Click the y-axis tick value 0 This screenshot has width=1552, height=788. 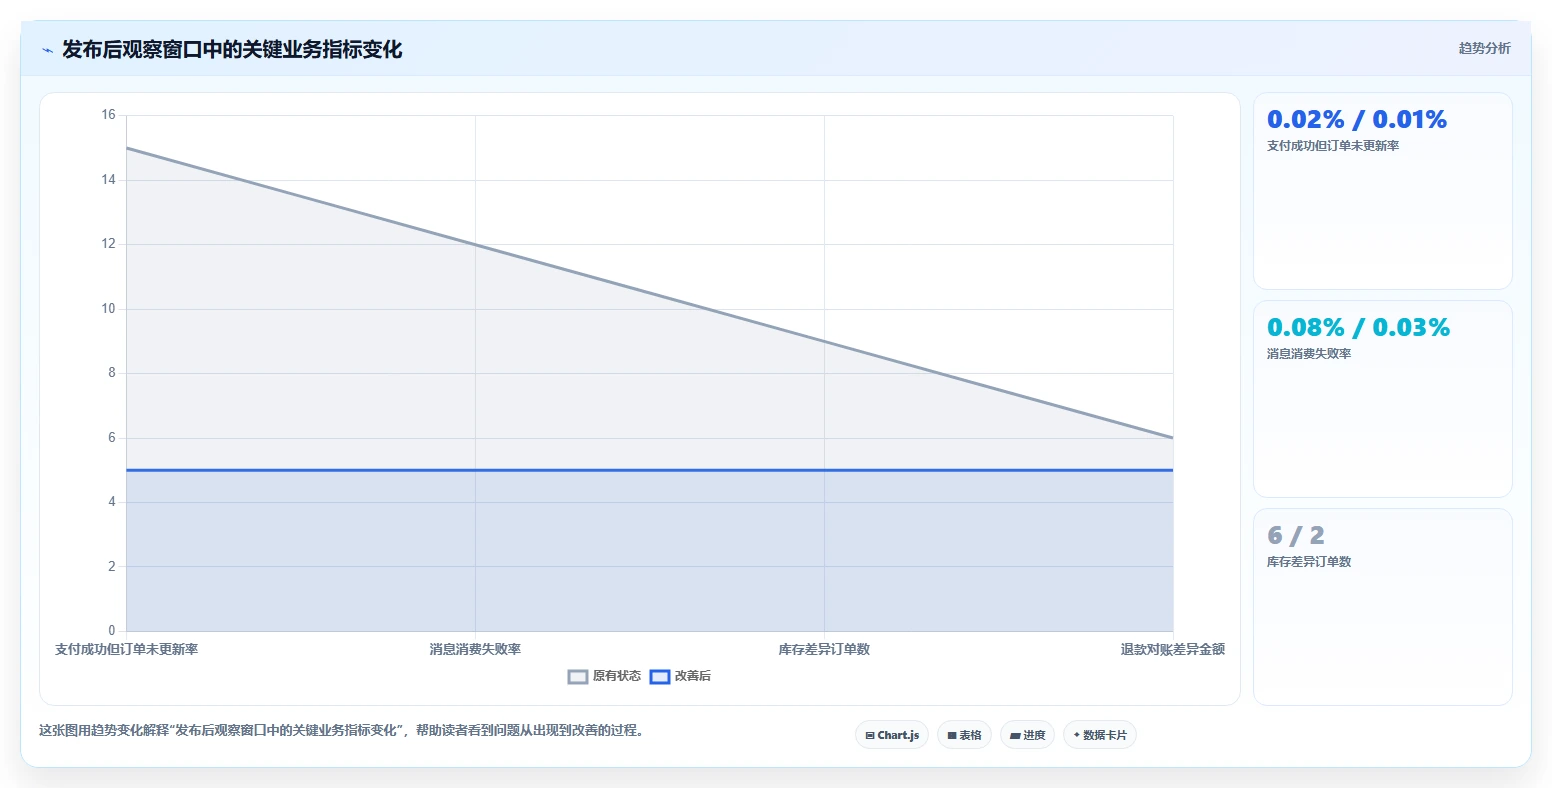[x=112, y=631]
